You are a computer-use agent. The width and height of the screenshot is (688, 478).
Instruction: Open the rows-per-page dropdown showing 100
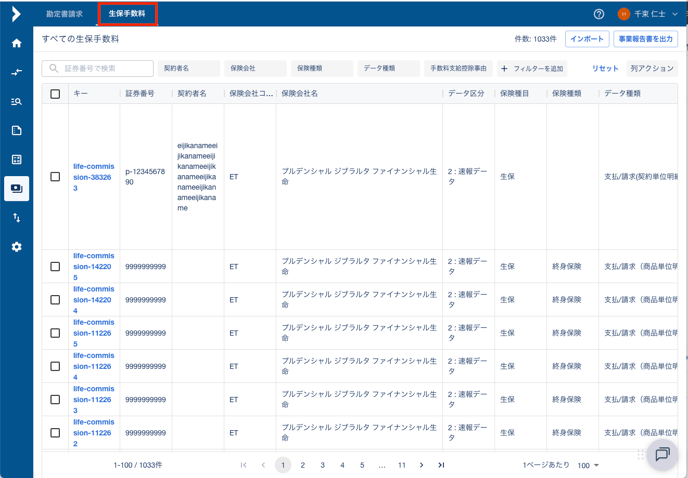[x=588, y=465]
